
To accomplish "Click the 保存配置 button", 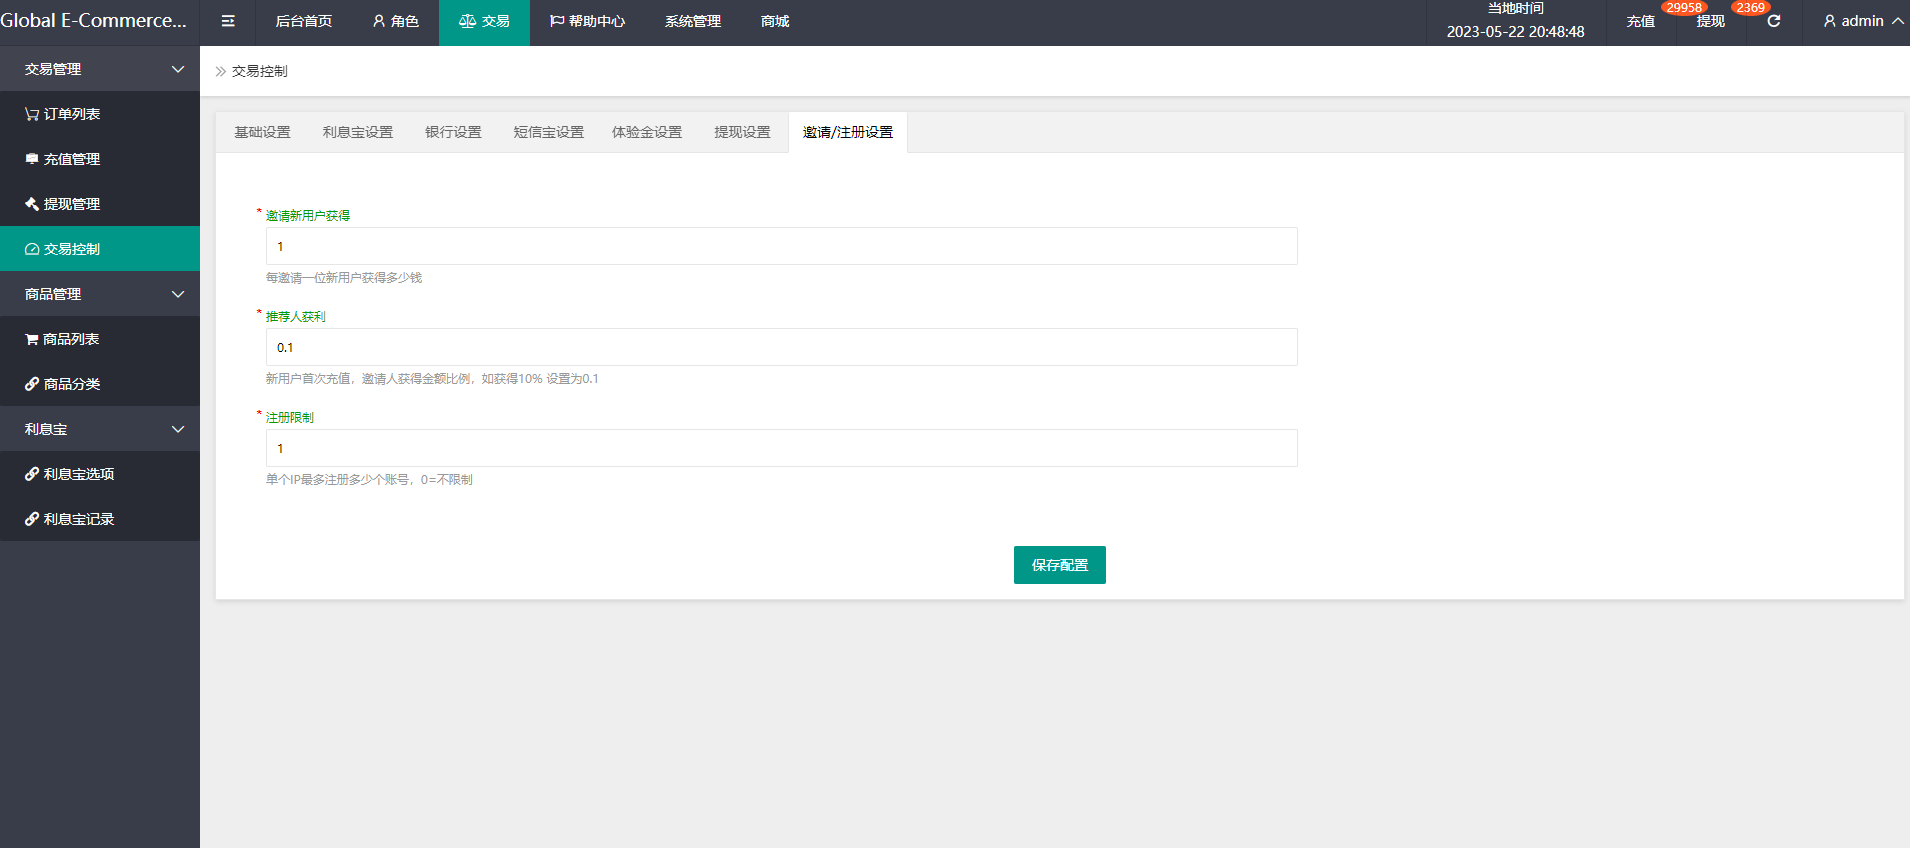I will pyautogui.click(x=1060, y=565).
